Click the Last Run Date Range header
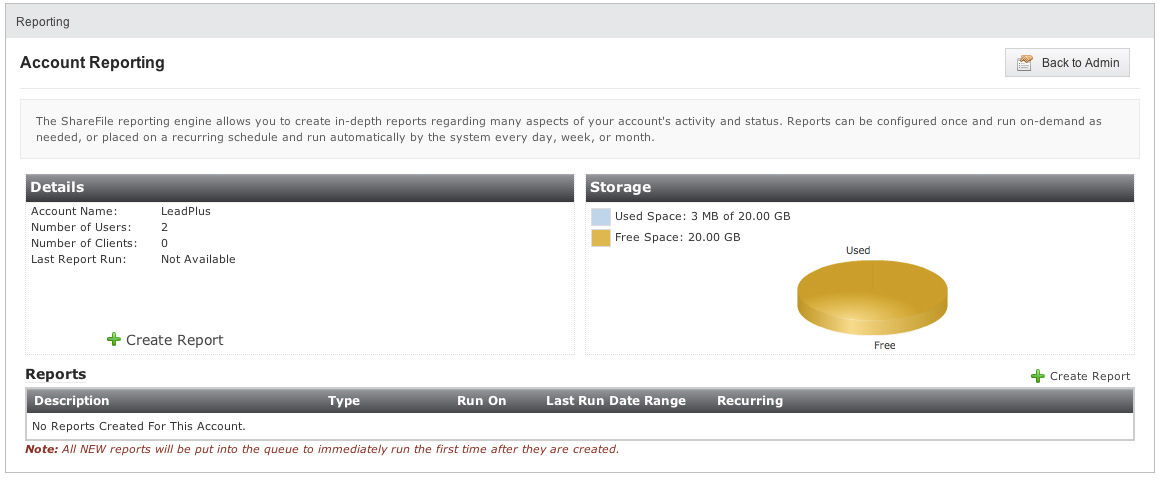 click(x=616, y=401)
